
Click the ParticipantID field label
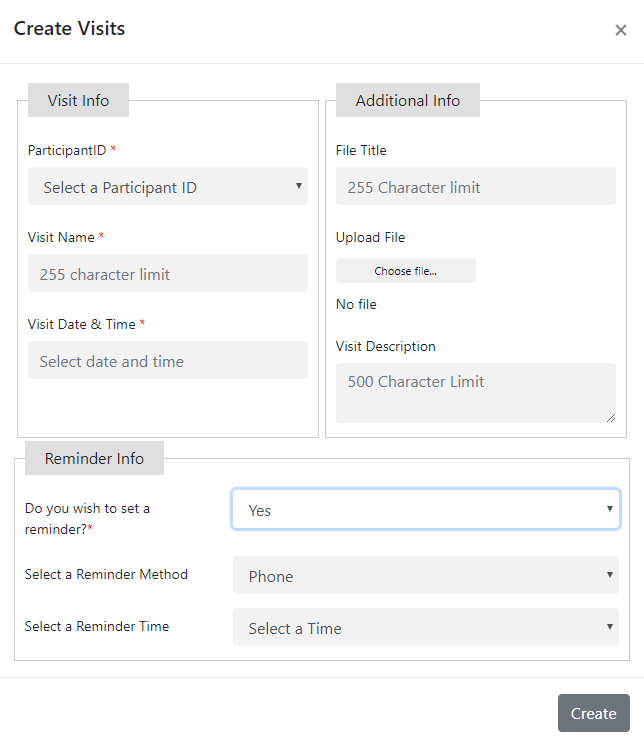[x=67, y=150]
